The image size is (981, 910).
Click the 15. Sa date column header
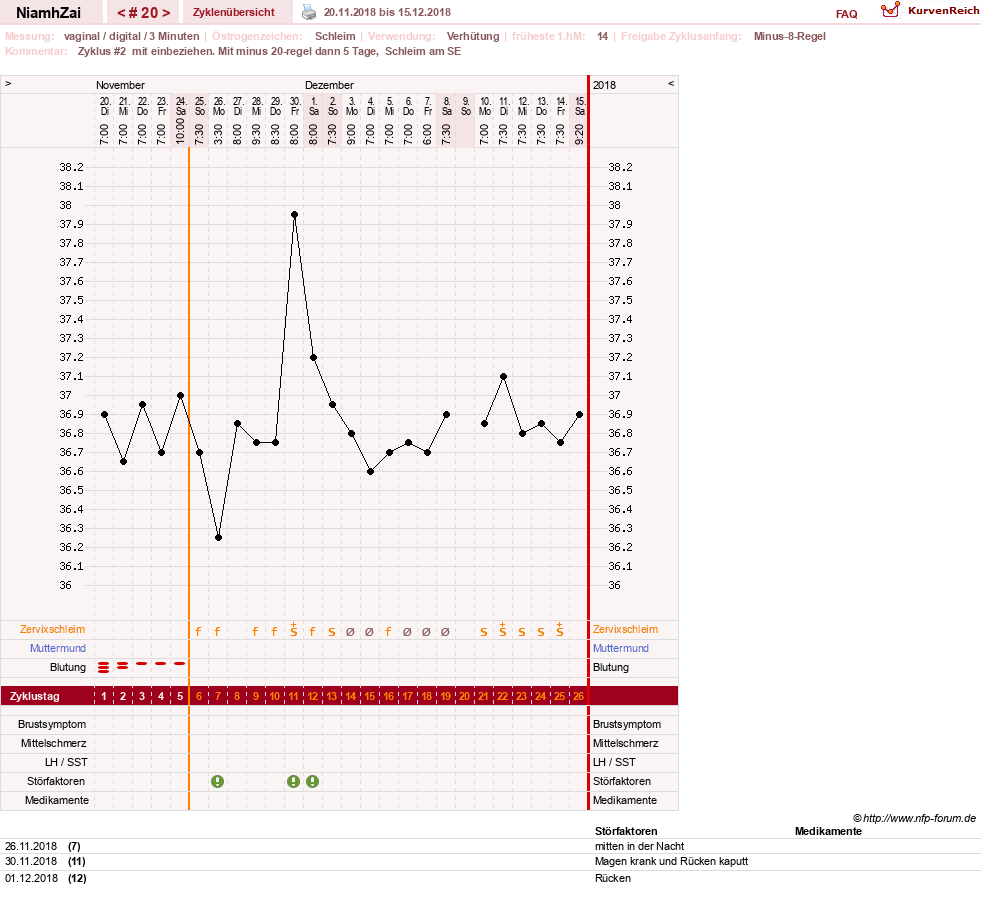pyautogui.click(x=579, y=106)
